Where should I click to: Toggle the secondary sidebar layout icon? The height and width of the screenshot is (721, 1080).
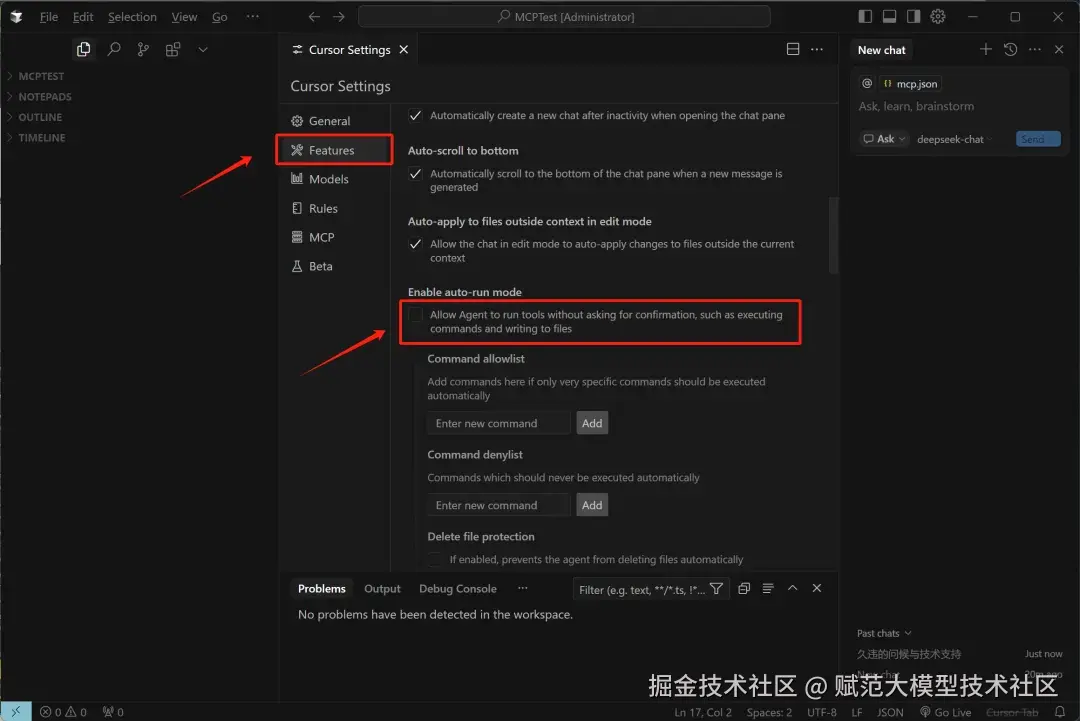point(913,17)
